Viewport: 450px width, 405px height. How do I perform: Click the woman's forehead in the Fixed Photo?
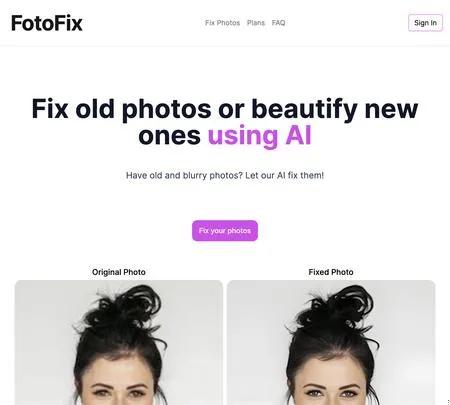pyautogui.click(x=332, y=368)
